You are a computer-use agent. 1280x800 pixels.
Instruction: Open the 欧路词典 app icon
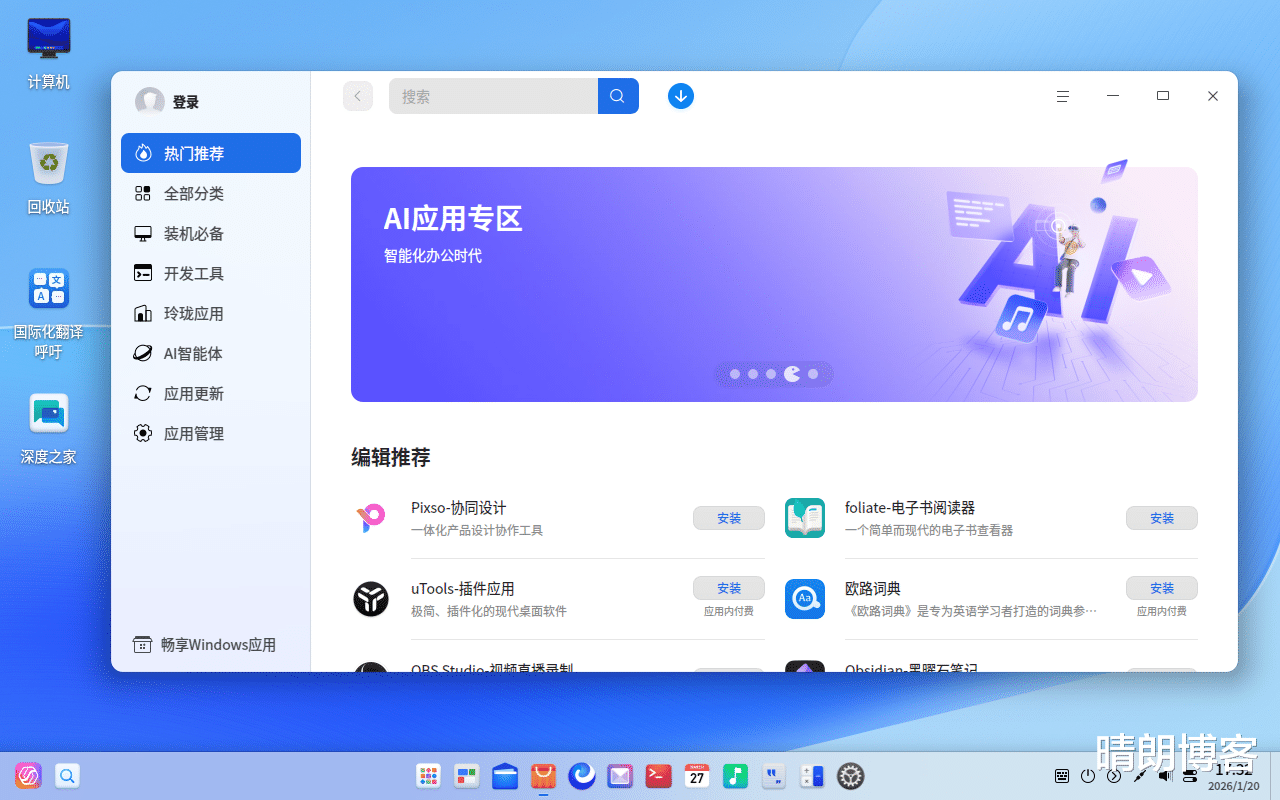tap(805, 599)
